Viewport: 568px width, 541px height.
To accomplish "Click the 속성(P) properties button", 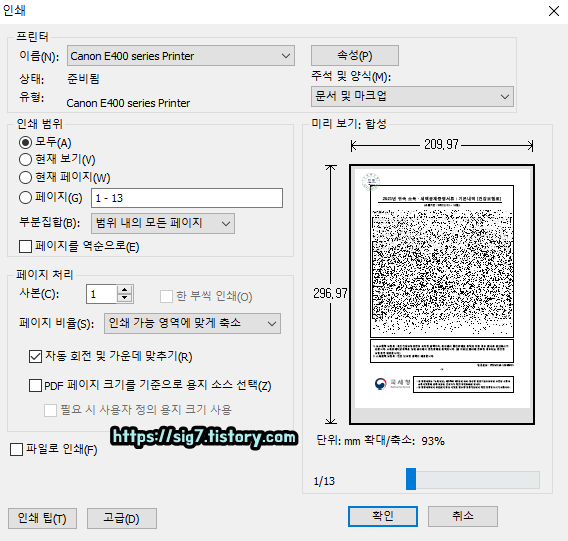I will pos(355,55).
